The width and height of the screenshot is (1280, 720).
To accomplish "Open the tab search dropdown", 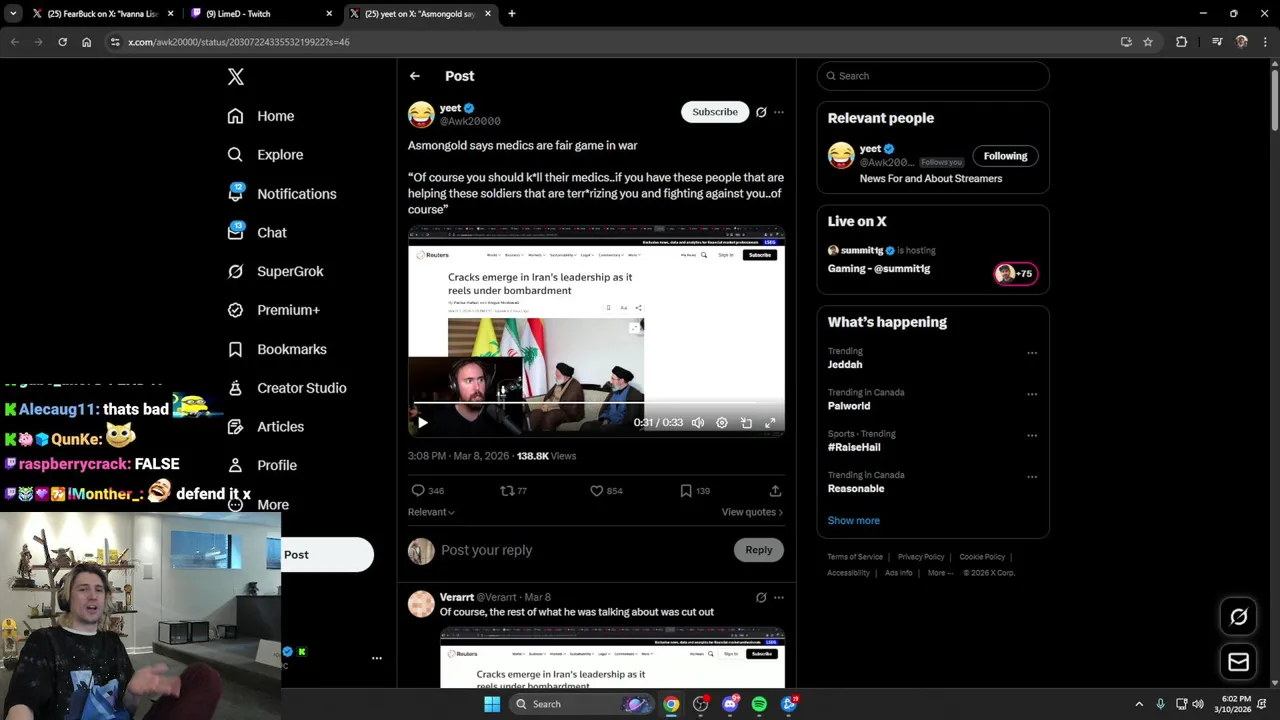I will (x=13, y=14).
